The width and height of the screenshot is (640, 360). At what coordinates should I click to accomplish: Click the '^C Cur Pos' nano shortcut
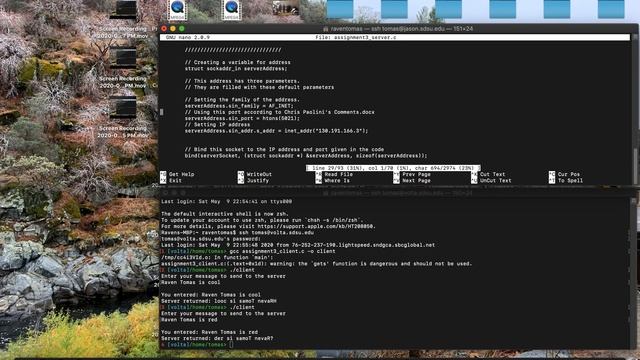pyautogui.click(x=565, y=174)
